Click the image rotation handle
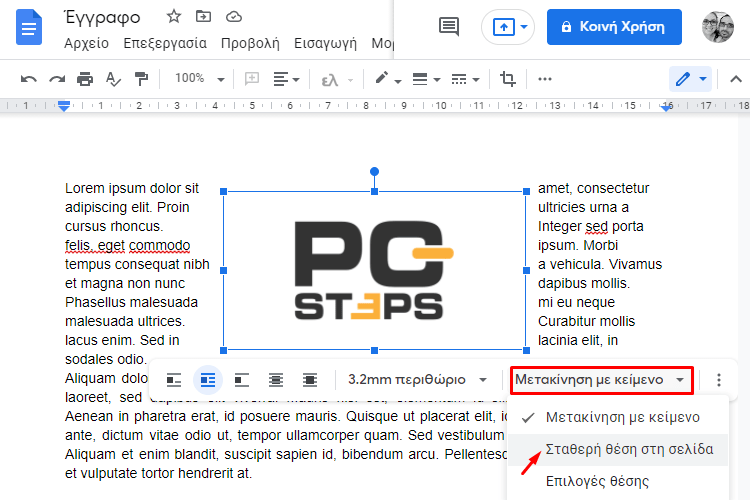The width and height of the screenshot is (750, 500). click(375, 171)
